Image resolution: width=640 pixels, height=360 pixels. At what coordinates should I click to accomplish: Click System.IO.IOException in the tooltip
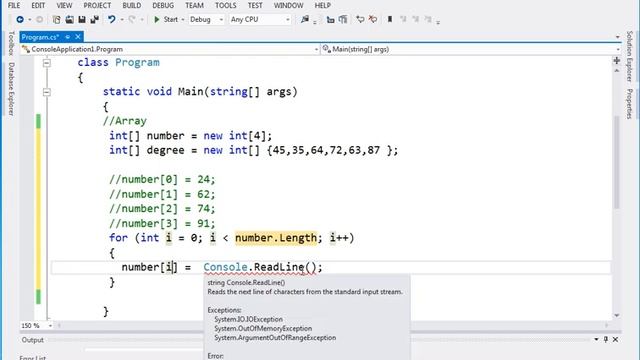tap(248, 319)
